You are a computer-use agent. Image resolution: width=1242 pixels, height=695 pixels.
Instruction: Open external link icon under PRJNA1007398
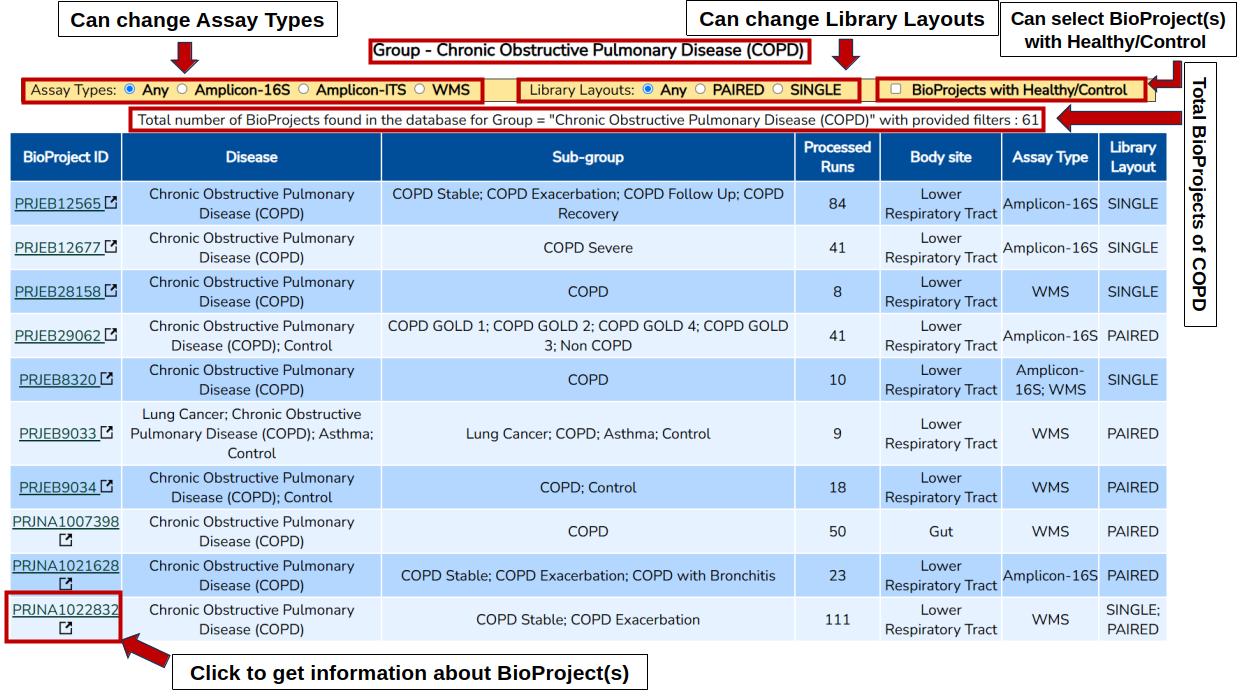pos(66,541)
